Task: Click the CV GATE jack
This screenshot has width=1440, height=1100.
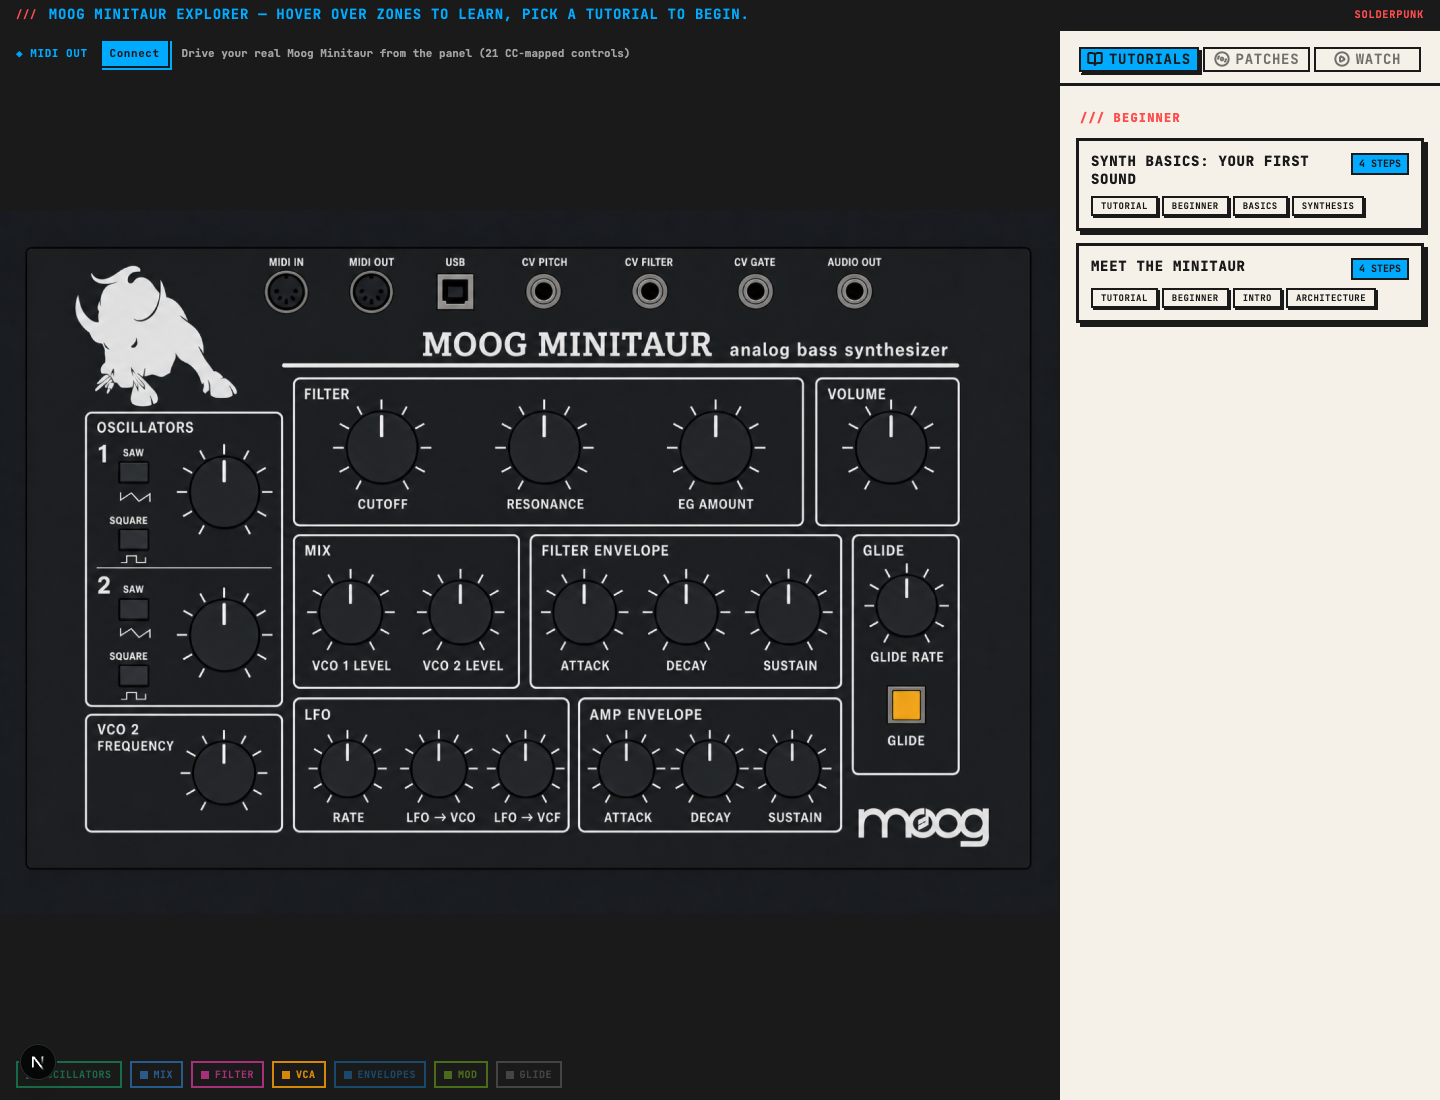Action: click(755, 291)
